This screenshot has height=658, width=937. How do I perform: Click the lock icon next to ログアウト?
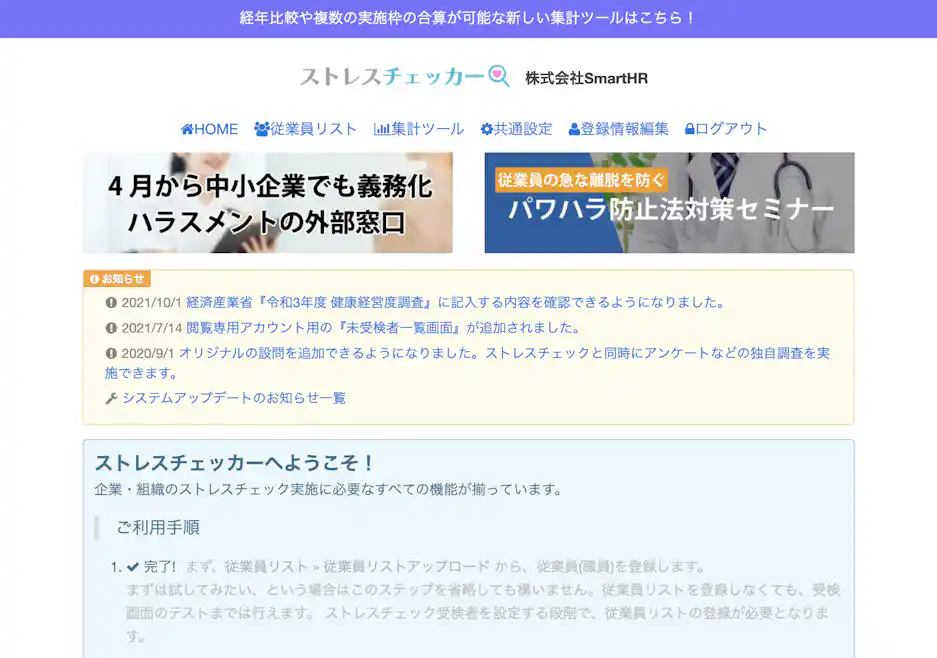(688, 128)
